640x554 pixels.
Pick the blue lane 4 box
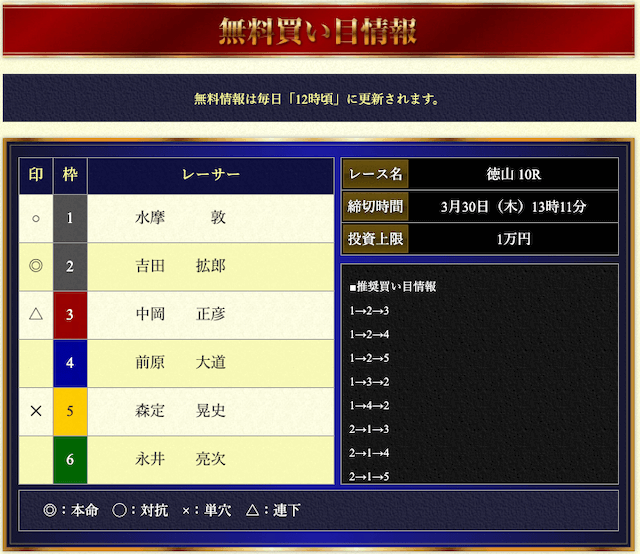pyautogui.click(x=70, y=362)
